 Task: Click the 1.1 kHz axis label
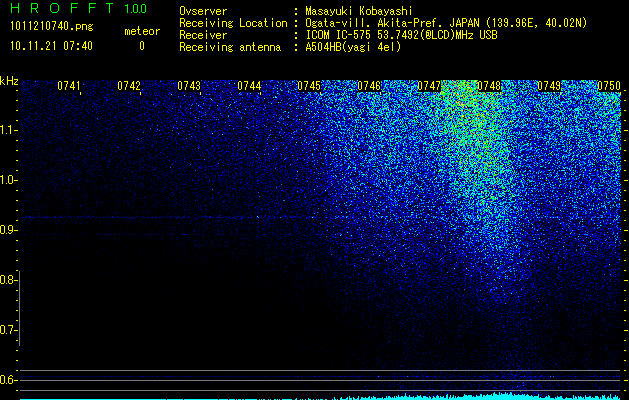tap(7, 130)
